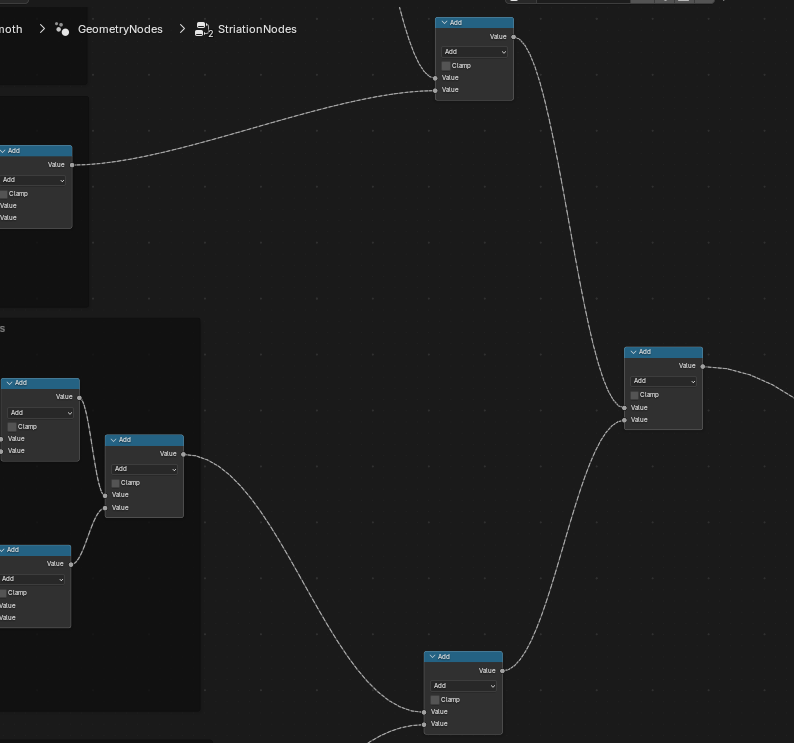The height and width of the screenshot is (743, 794).
Task: Enable Clamp on Add node feeding bottommost node
Action: coord(116,483)
